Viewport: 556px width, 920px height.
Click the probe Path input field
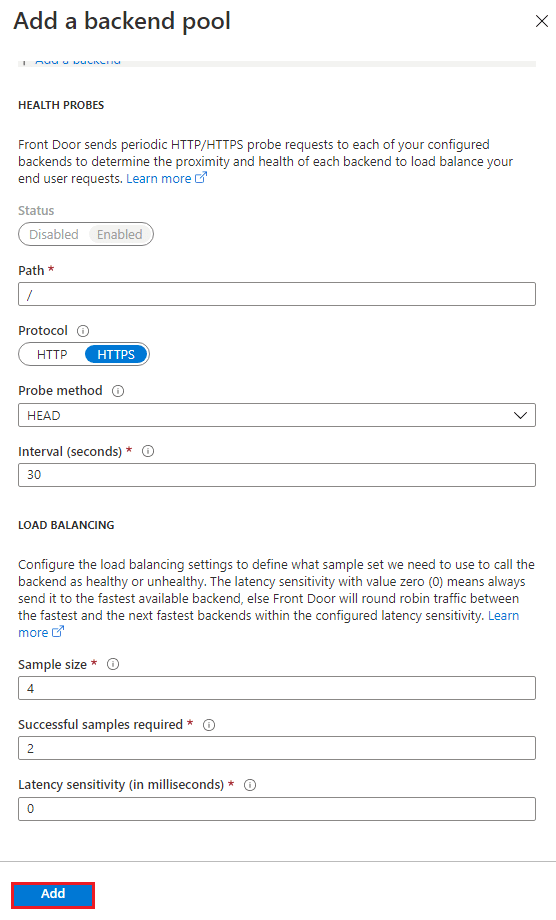(x=277, y=294)
